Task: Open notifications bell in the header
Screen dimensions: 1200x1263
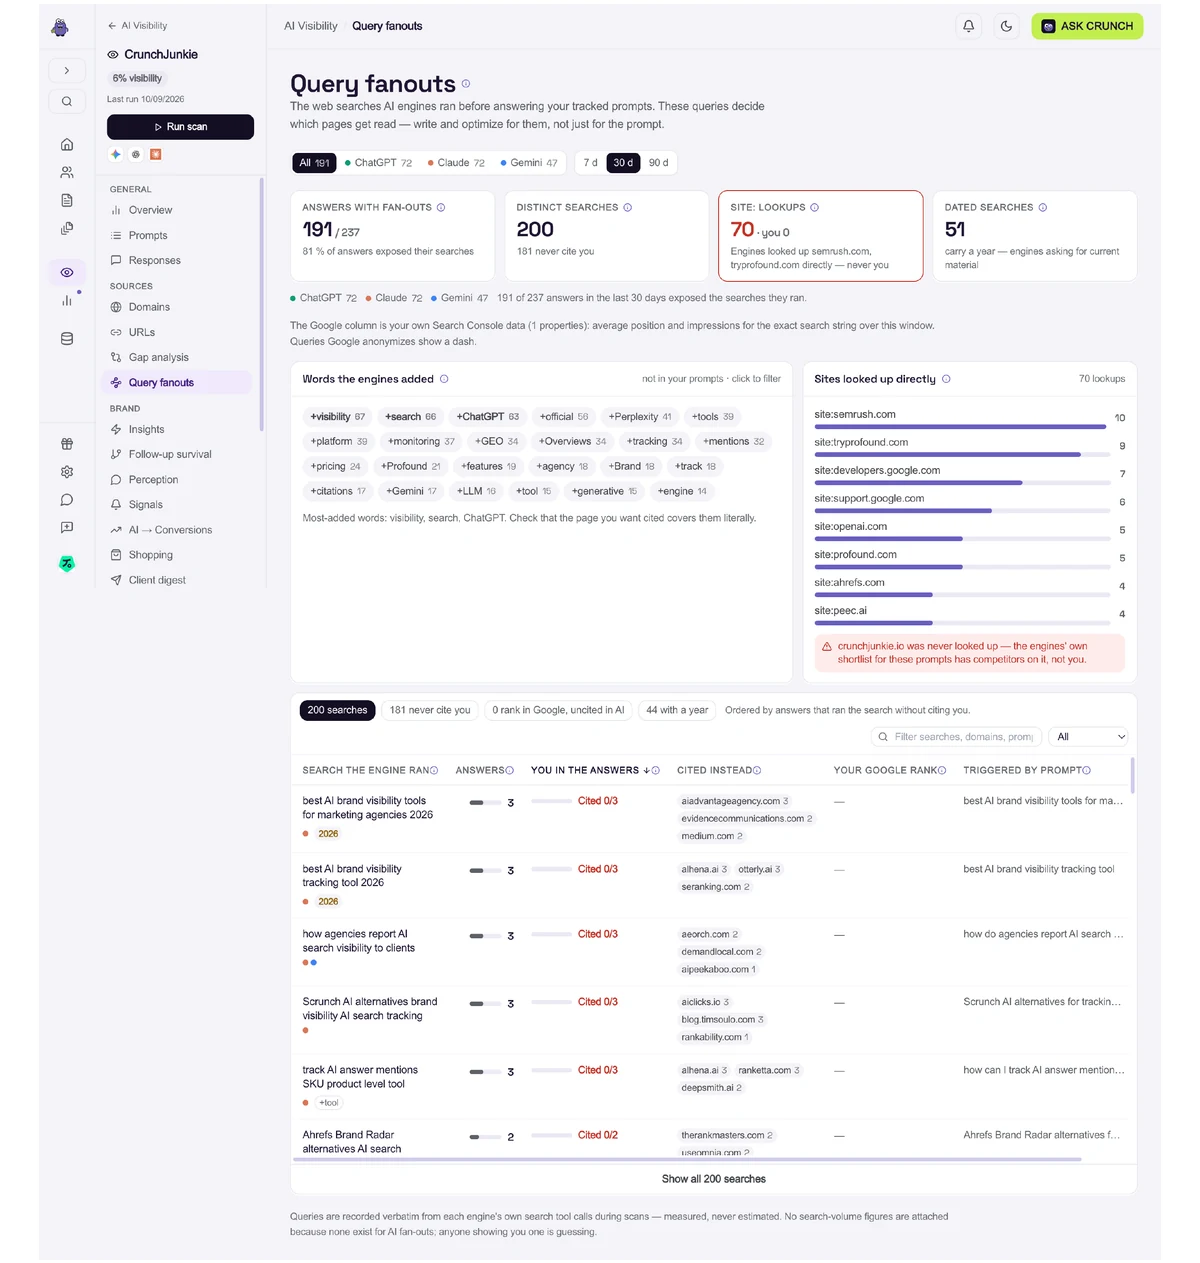Action: coord(968,26)
